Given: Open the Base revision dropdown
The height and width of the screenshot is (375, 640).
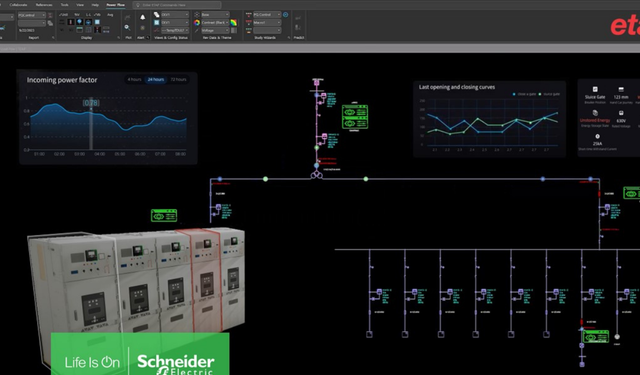Looking at the screenshot, I should [x=215, y=15].
